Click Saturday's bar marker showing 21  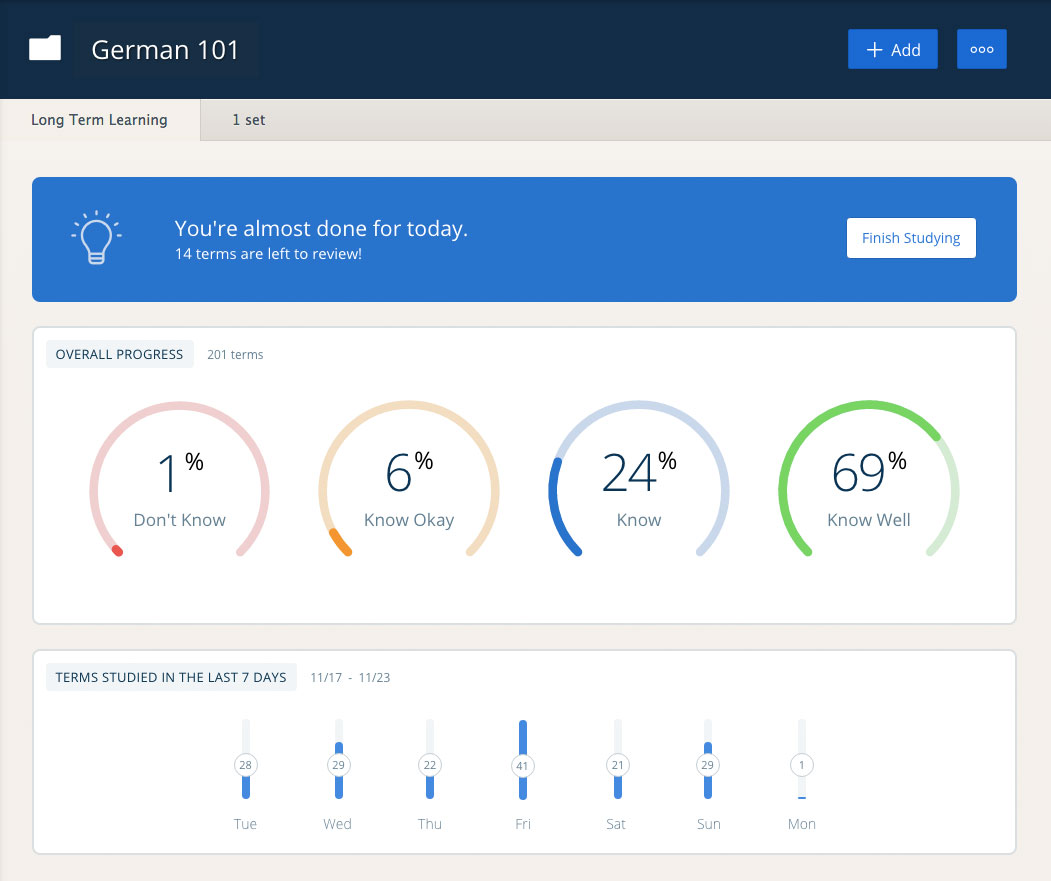(616, 765)
